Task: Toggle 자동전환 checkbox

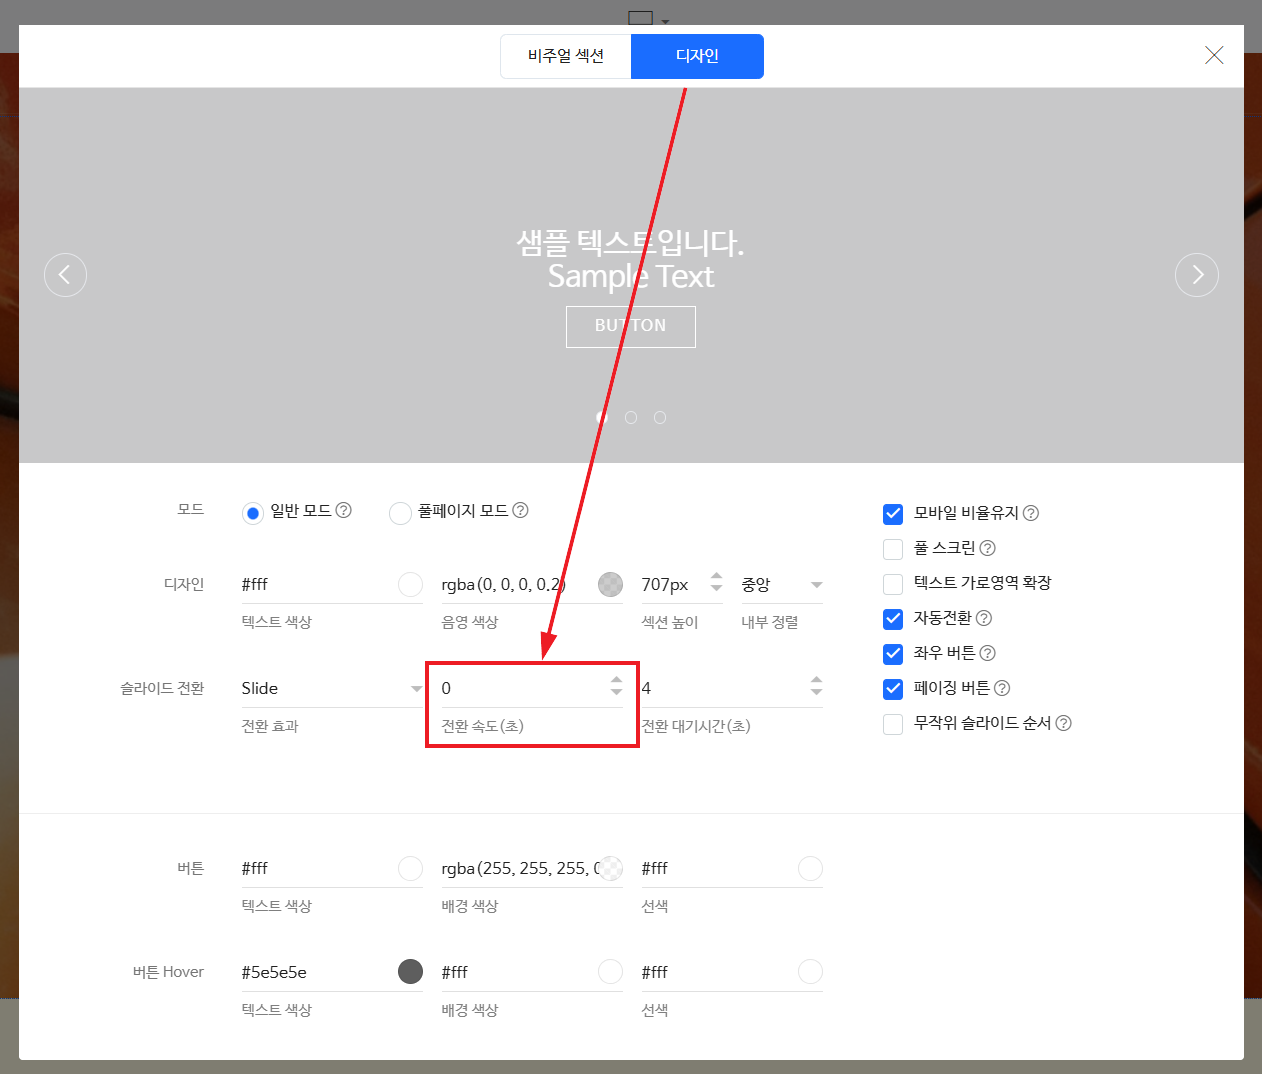Action: (x=893, y=619)
